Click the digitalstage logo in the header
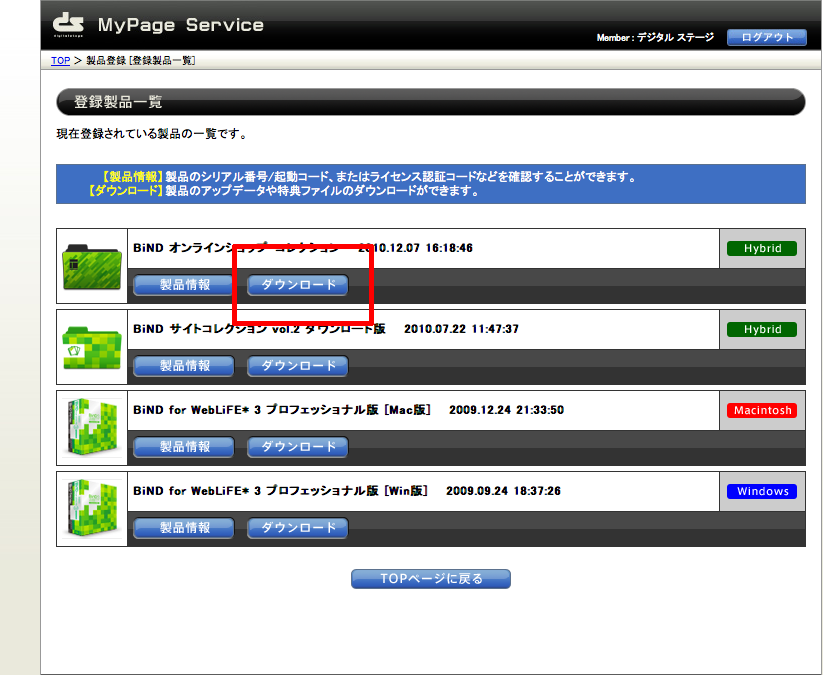 68,25
